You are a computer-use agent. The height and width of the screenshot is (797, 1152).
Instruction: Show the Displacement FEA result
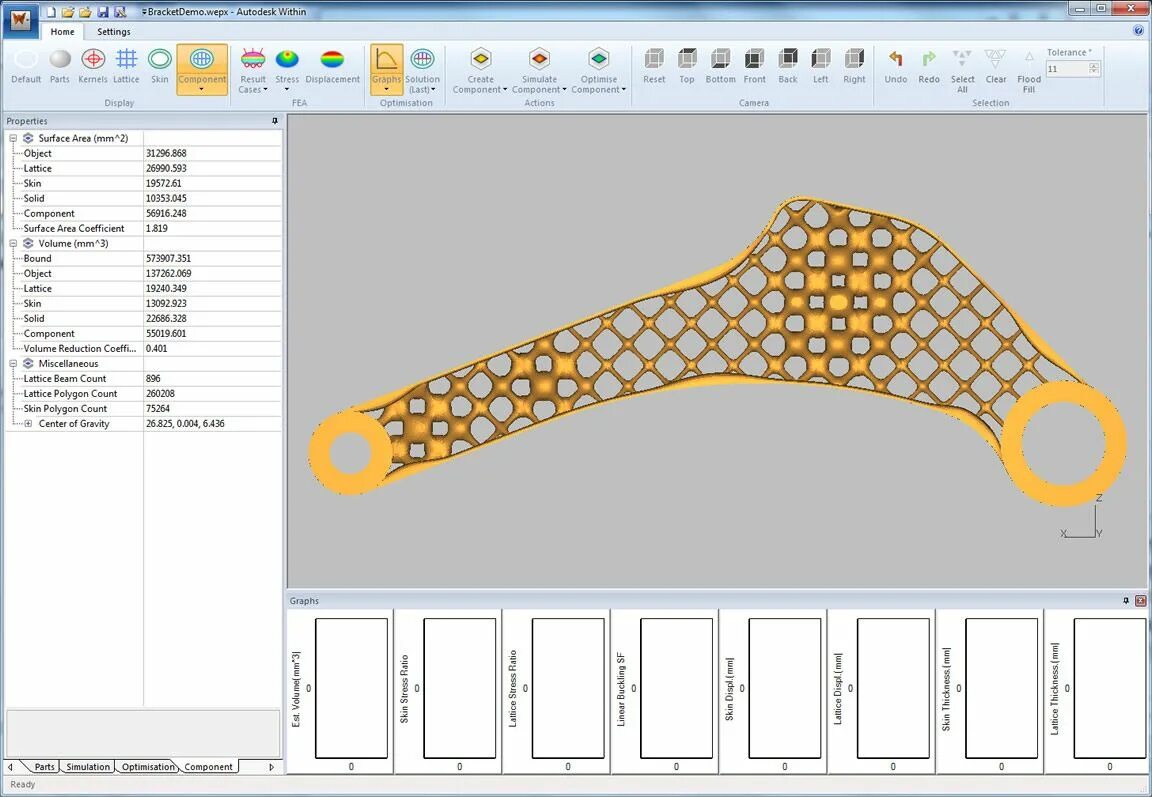coord(332,65)
